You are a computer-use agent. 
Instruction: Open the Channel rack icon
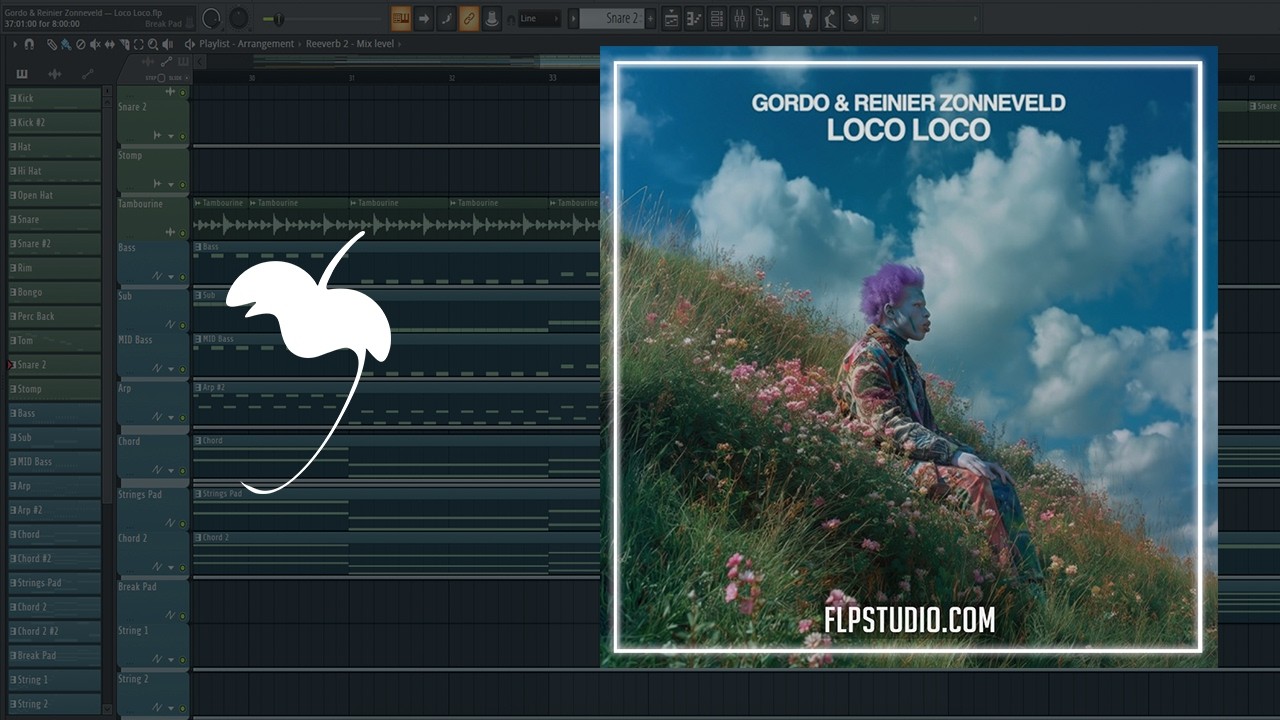pos(717,19)
